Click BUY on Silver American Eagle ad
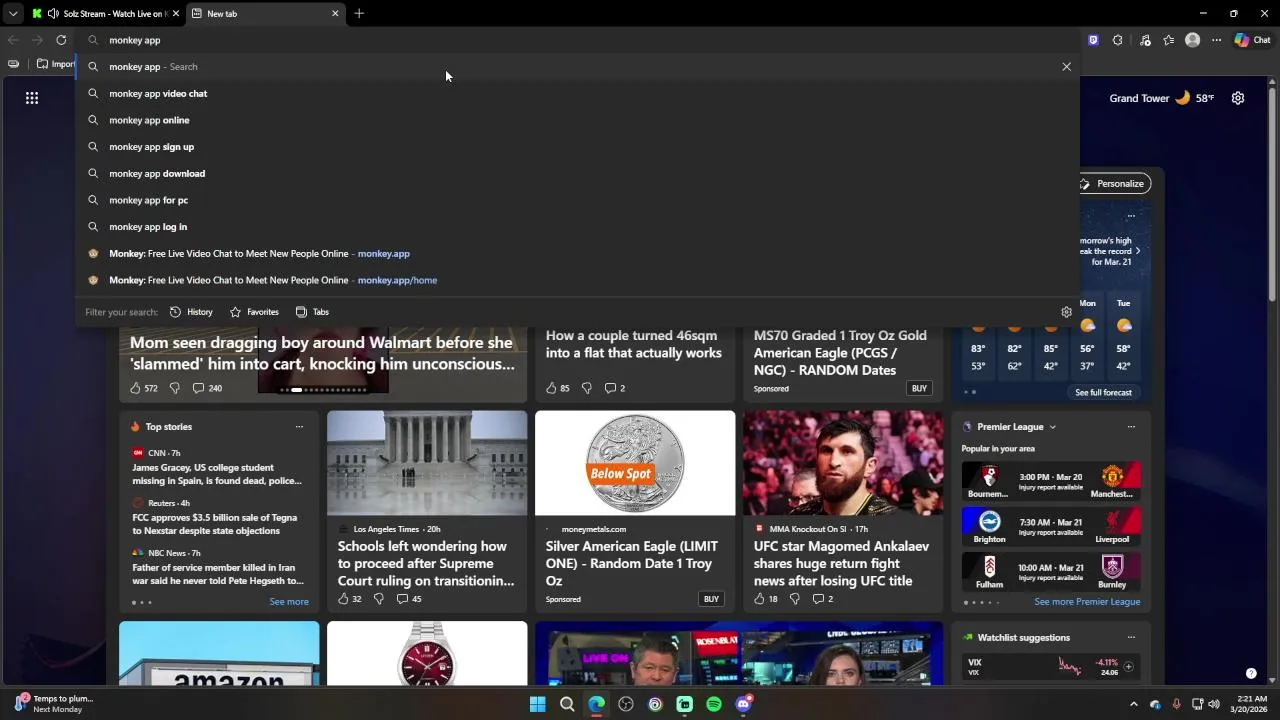 coord(711,599)
